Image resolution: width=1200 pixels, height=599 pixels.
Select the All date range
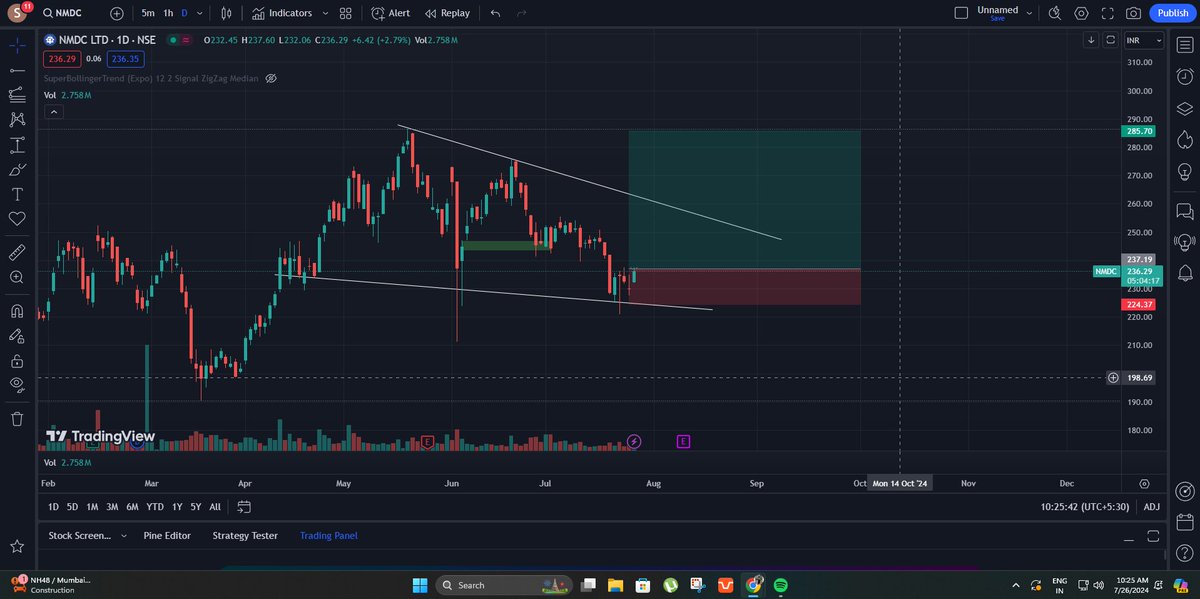tap(215, 507)
